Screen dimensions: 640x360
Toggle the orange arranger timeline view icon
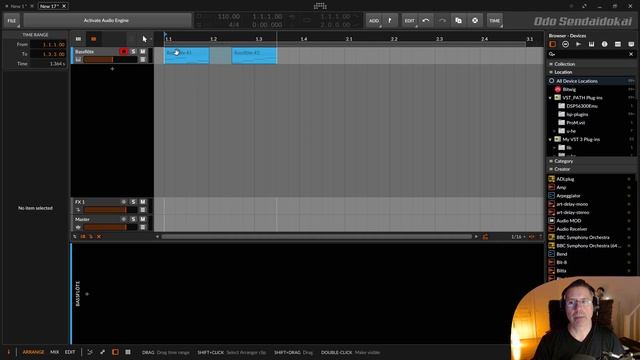(93, 39)
